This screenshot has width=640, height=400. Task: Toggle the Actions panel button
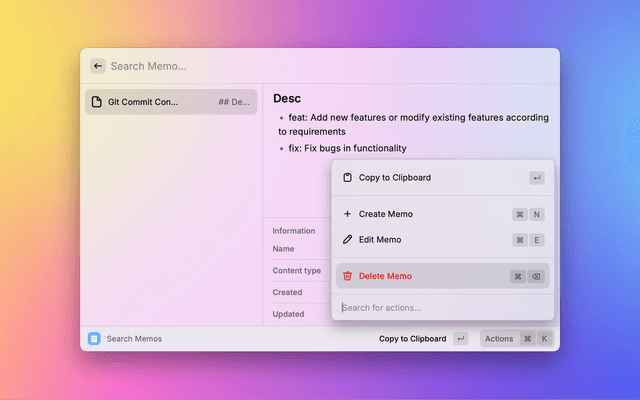point(499,339)
